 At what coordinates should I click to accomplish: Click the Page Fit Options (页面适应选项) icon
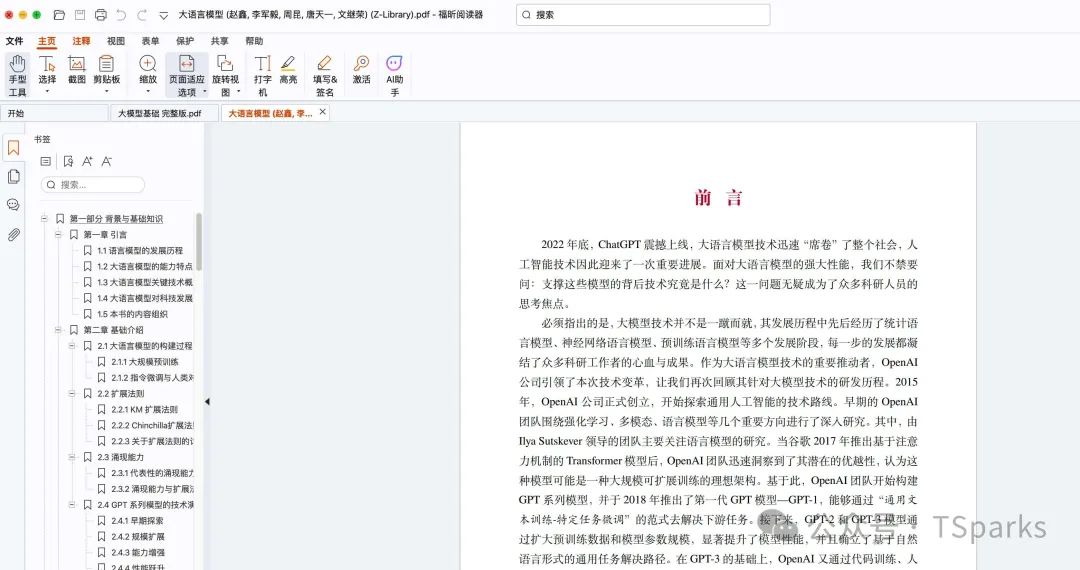pos(187,63)
